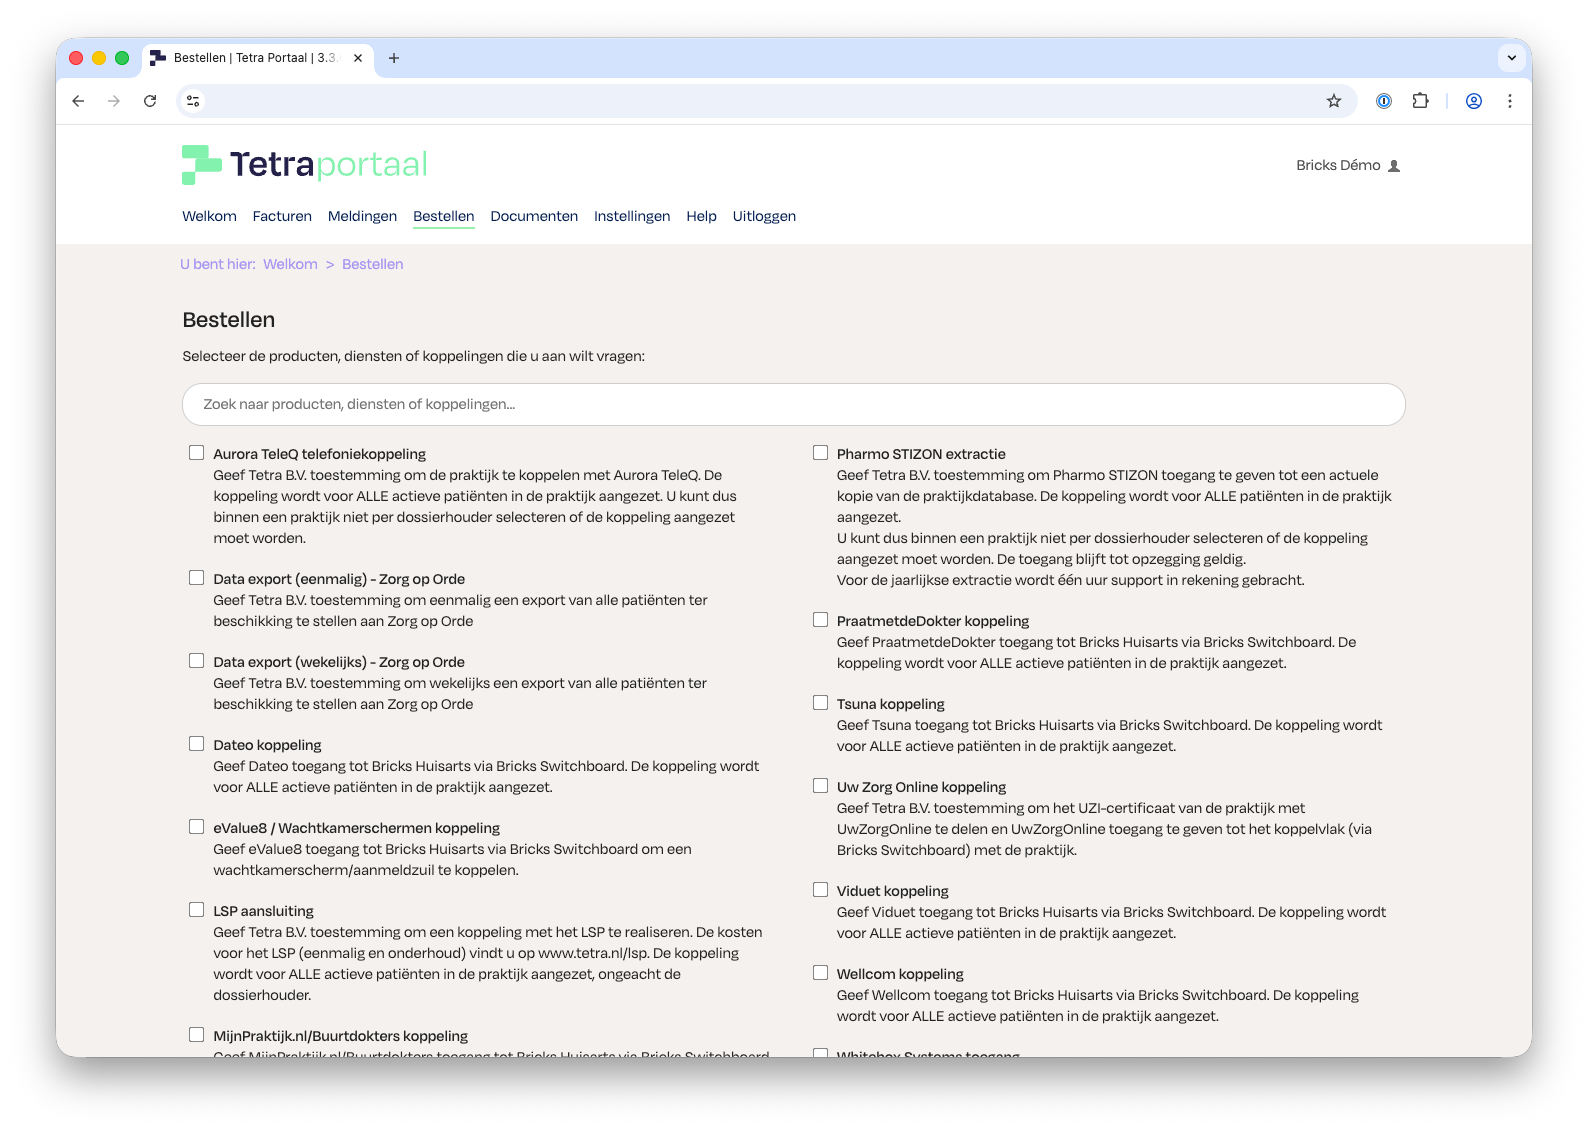
Task: Focus the product search input field
Action: click(x=793, y=405)
